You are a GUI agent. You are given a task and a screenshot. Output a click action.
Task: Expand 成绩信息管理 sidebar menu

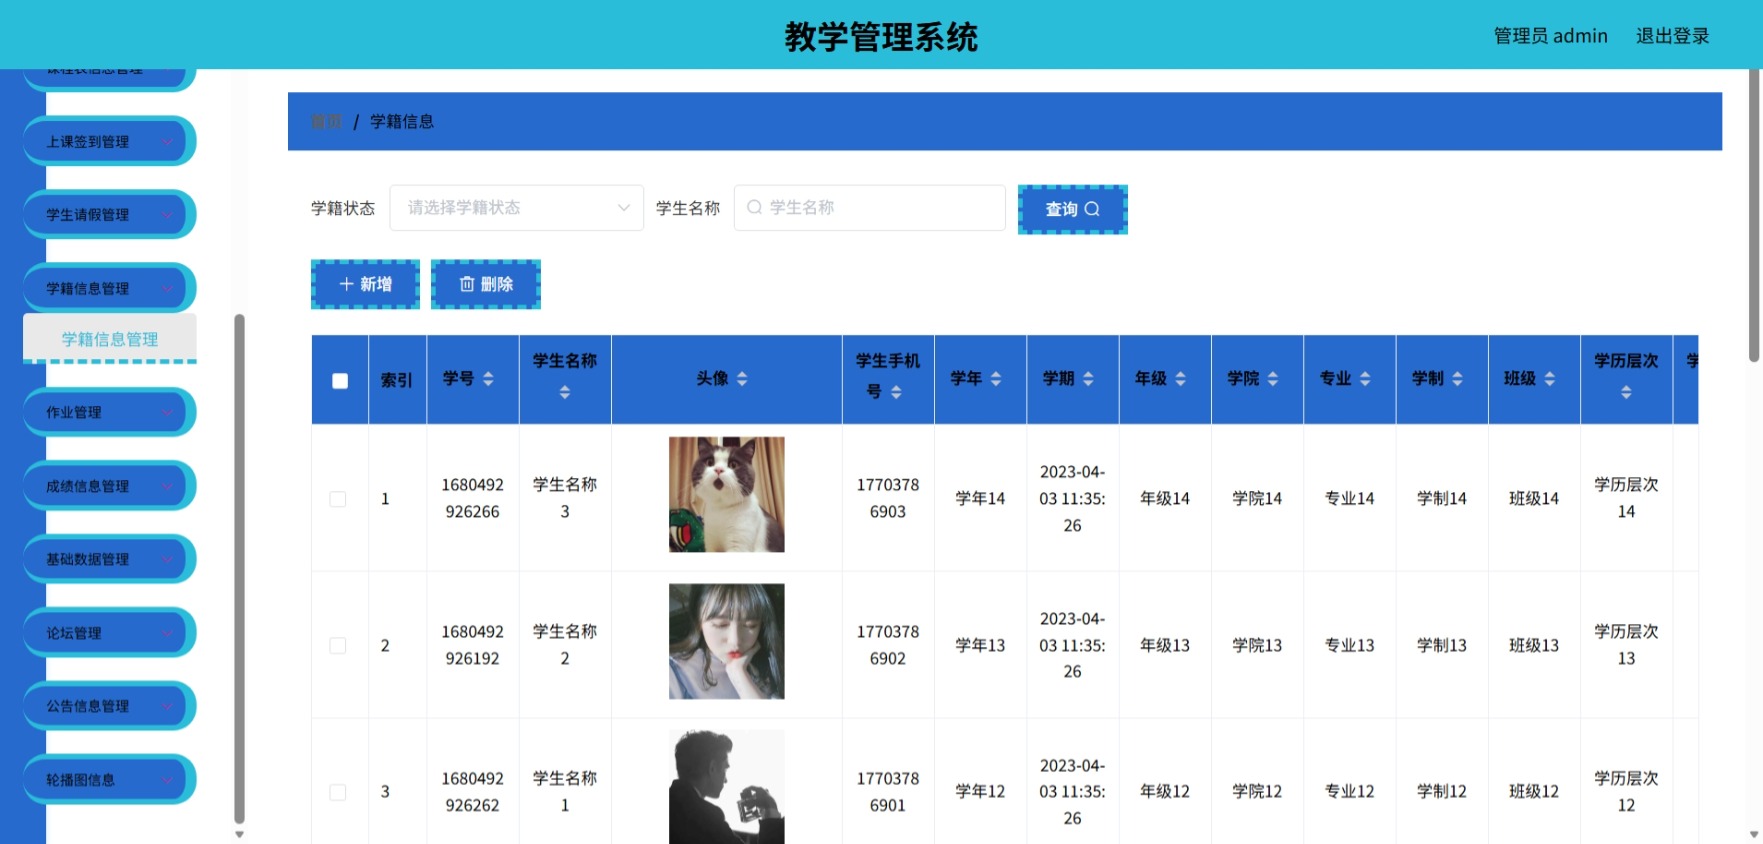(x=109, y=486)
